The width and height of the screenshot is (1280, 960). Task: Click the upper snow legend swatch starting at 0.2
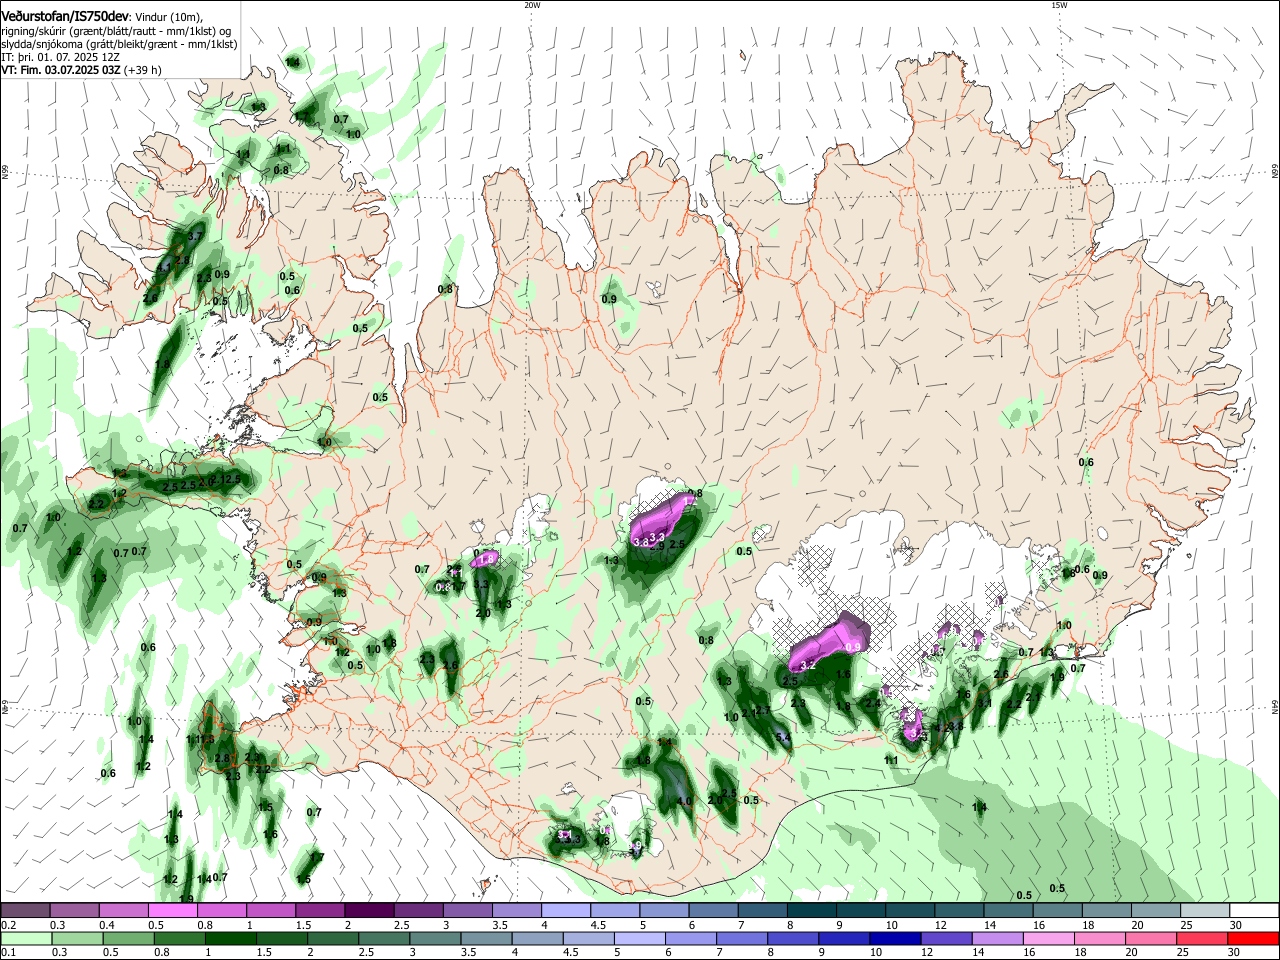click(x=25, y=910)
